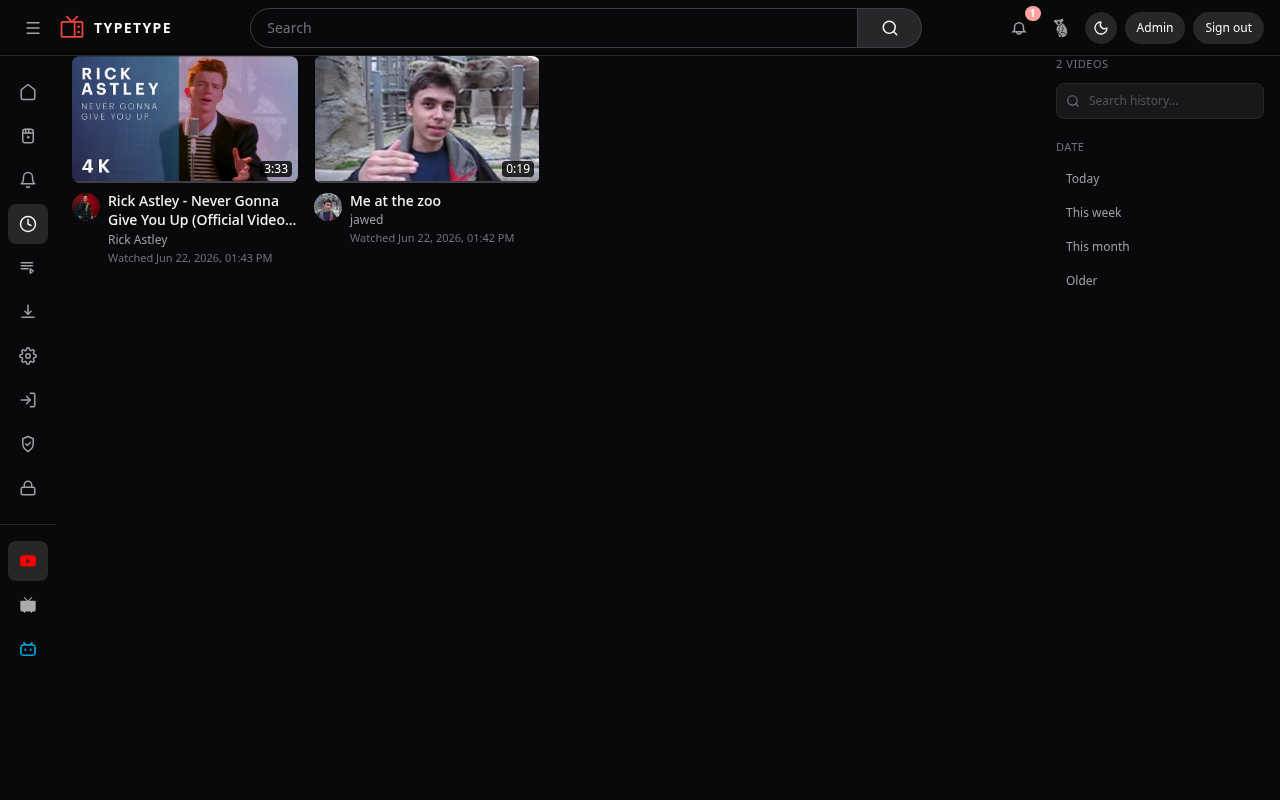
Task: Open settings gear in sidebar
Action: pos(28,356)
